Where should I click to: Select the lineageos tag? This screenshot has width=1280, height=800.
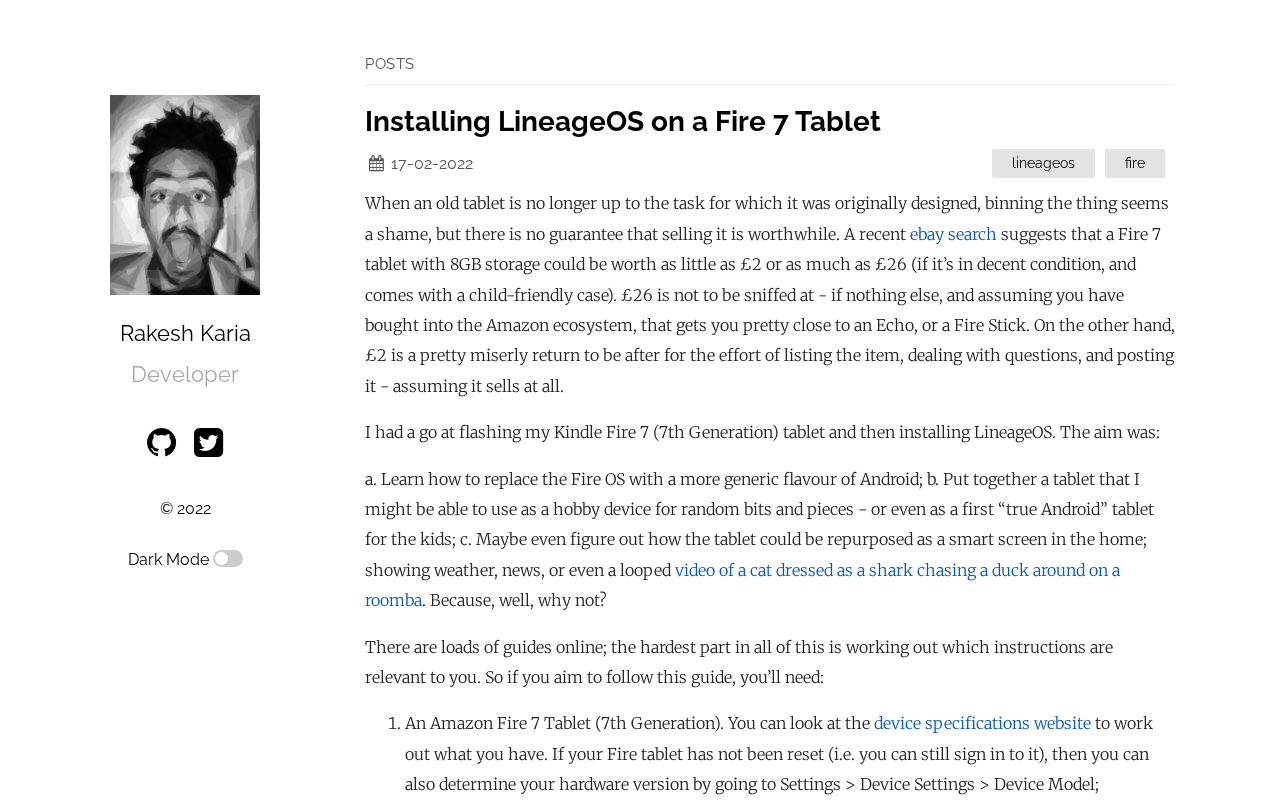pos(1043,163)
